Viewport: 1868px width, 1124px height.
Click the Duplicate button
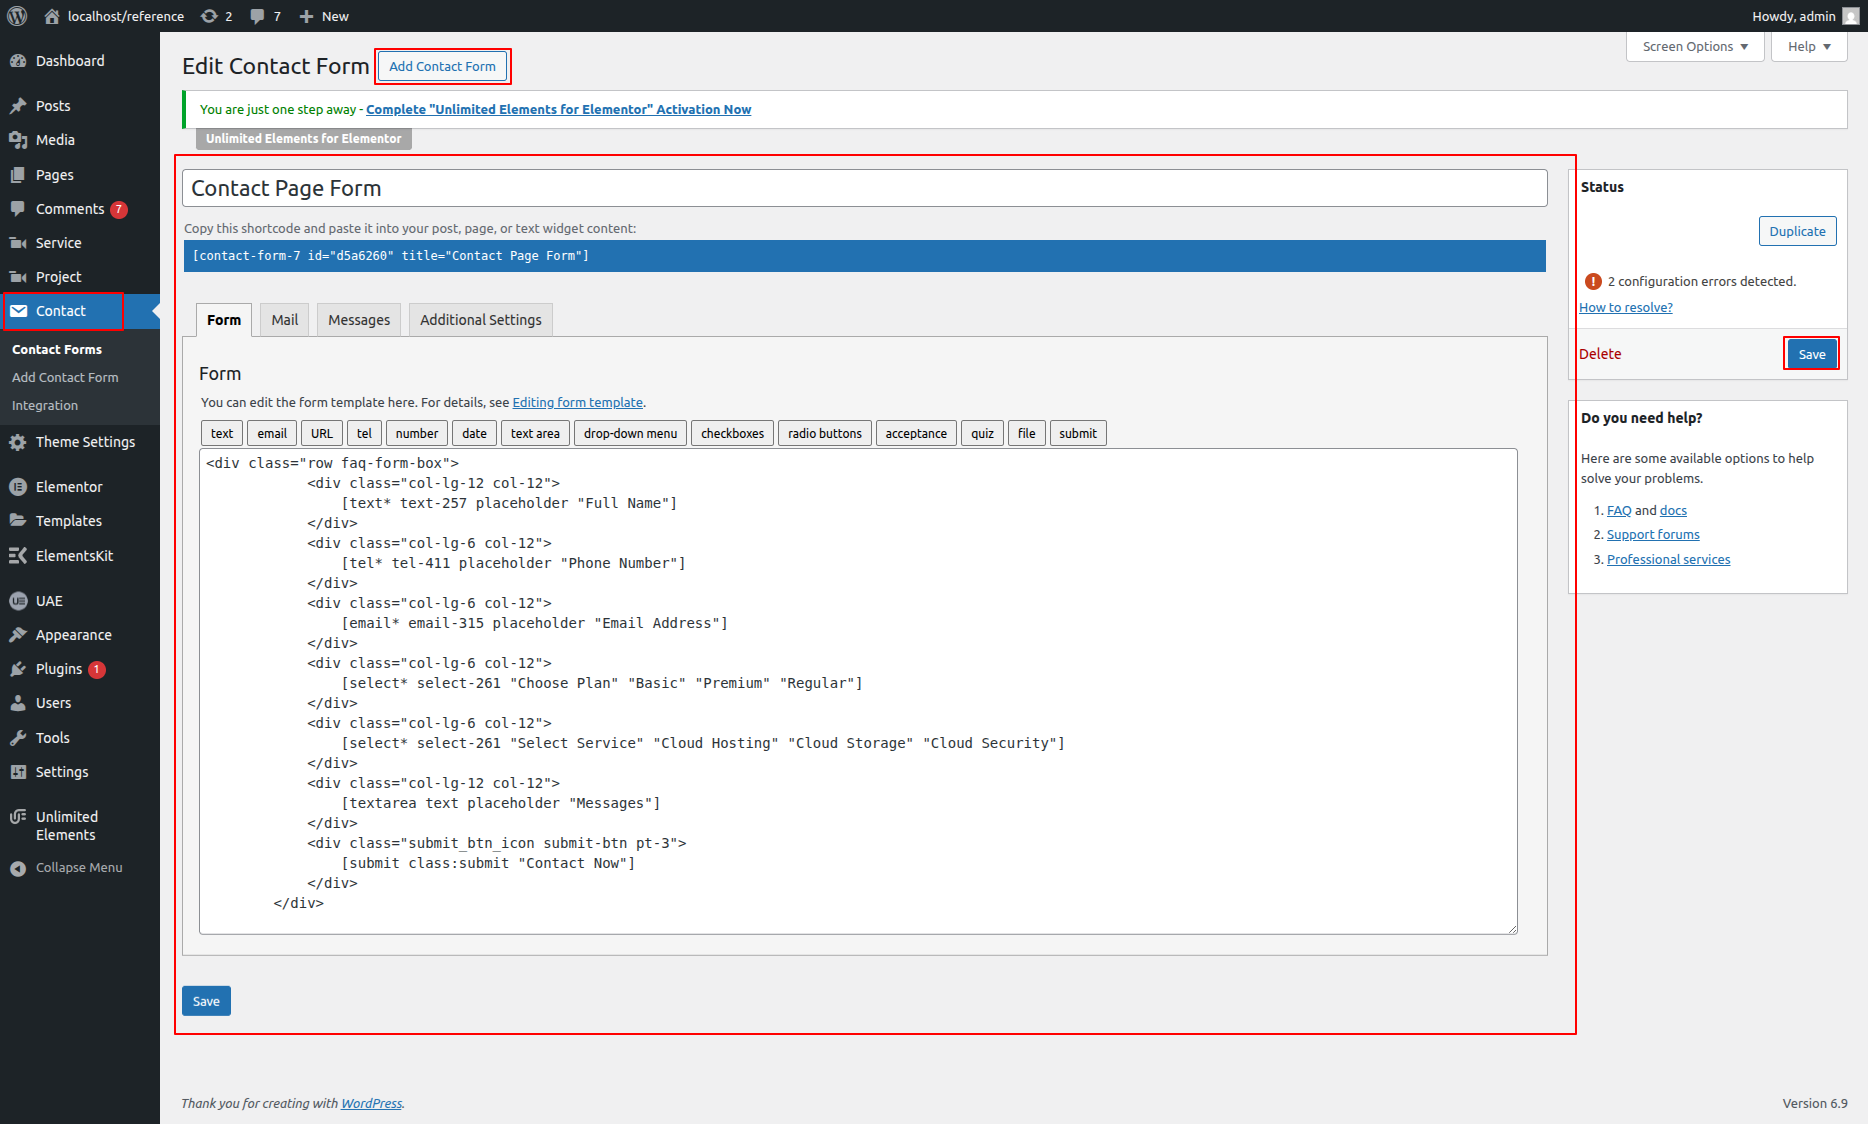point(1797,231)
